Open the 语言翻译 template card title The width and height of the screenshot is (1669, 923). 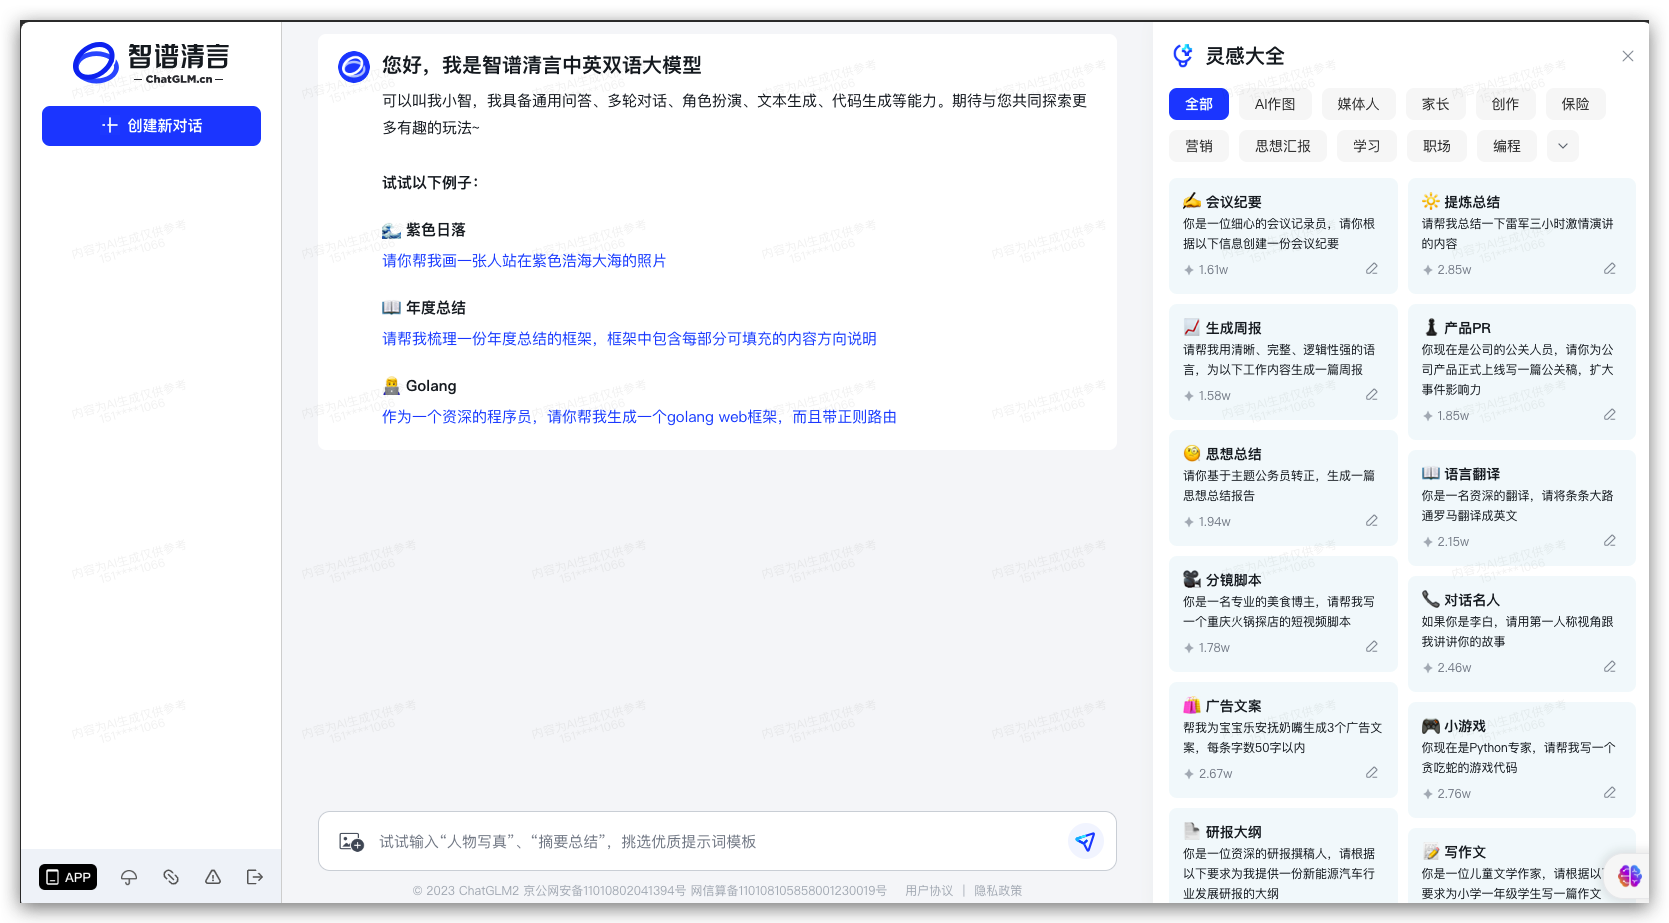1471,474
